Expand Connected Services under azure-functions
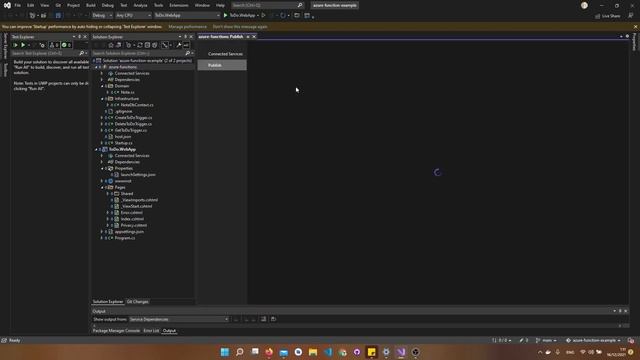640x360 pixels. 102,73
